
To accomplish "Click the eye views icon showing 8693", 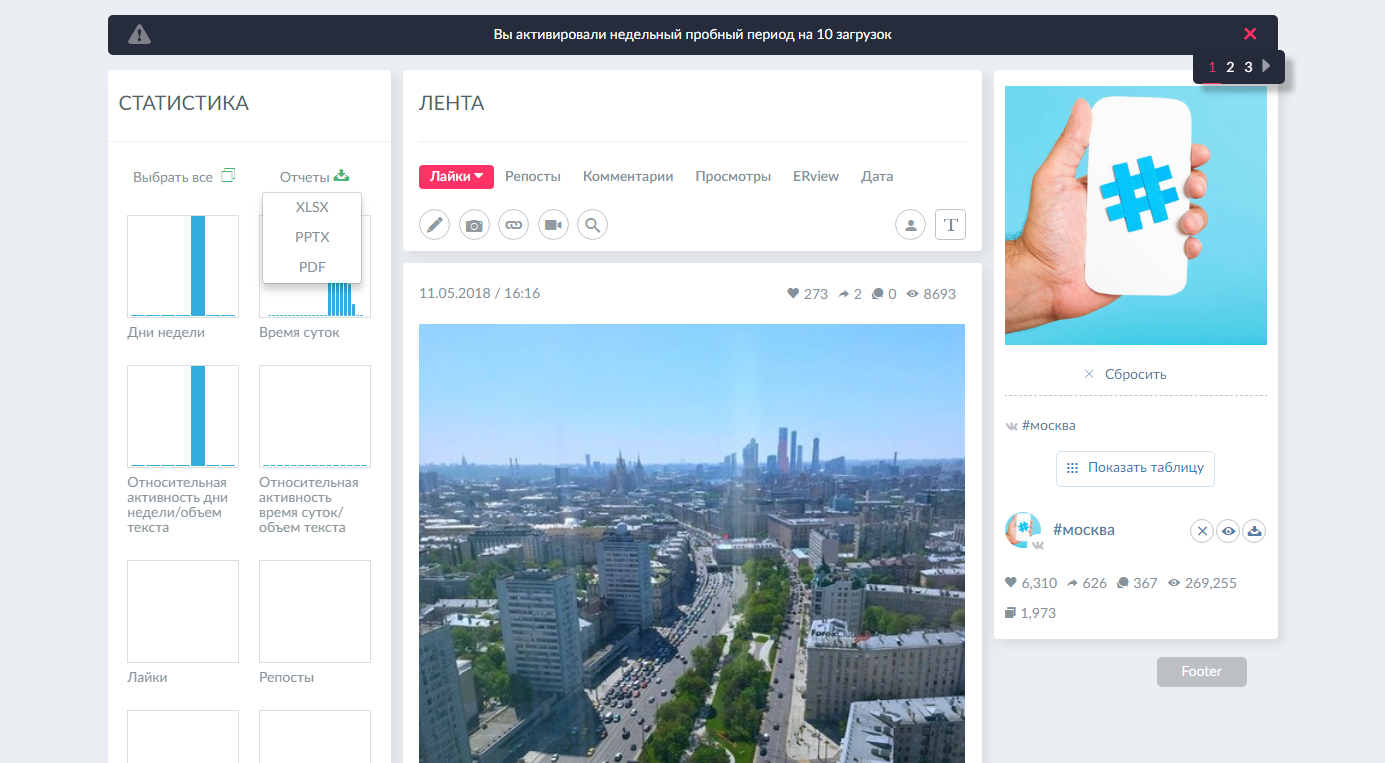I will [912, 294].
